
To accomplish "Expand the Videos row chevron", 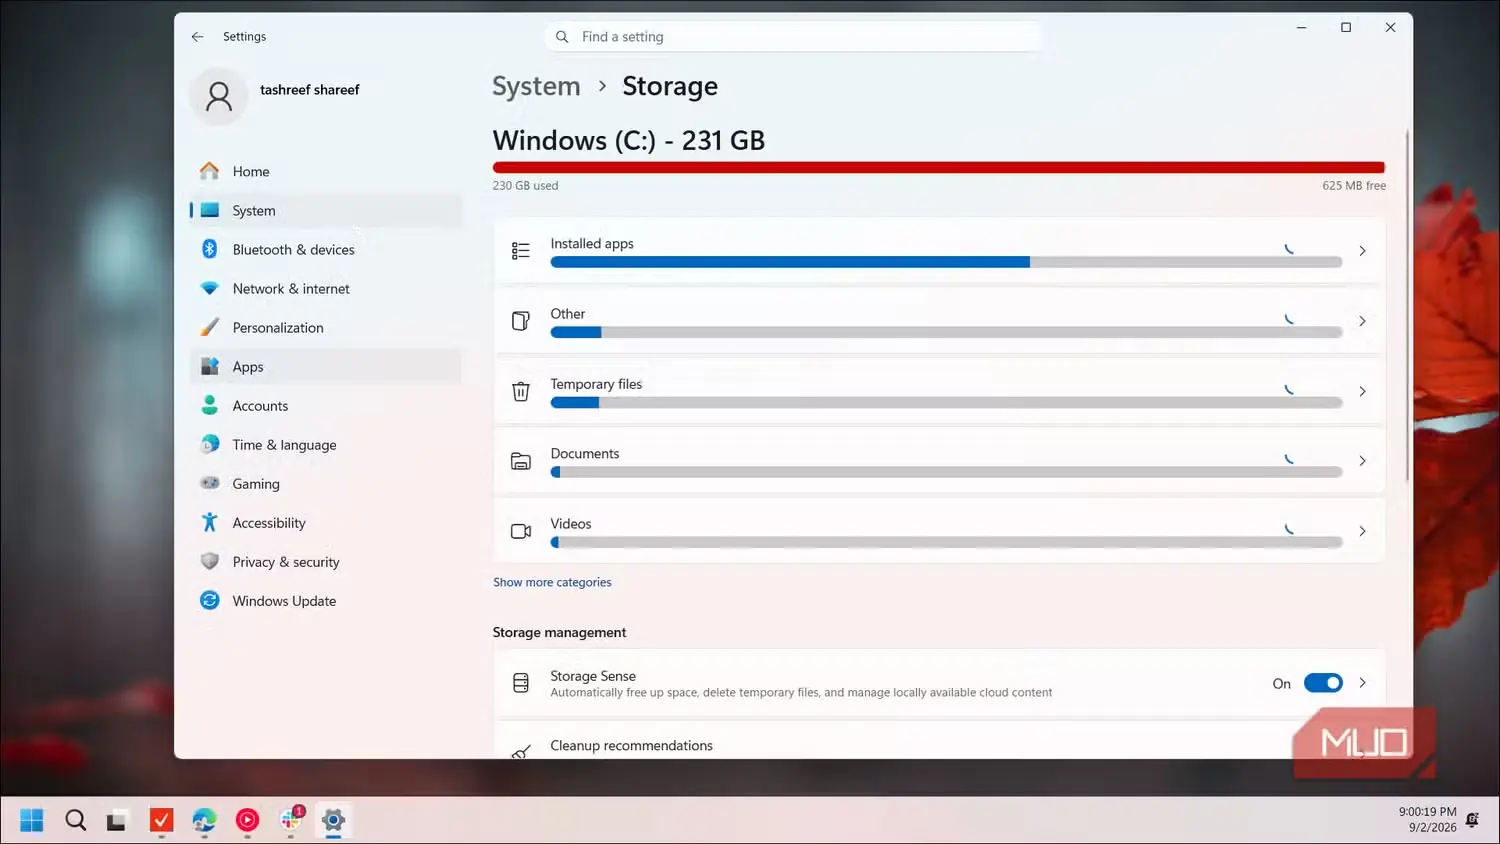I will pos(1362,531).
